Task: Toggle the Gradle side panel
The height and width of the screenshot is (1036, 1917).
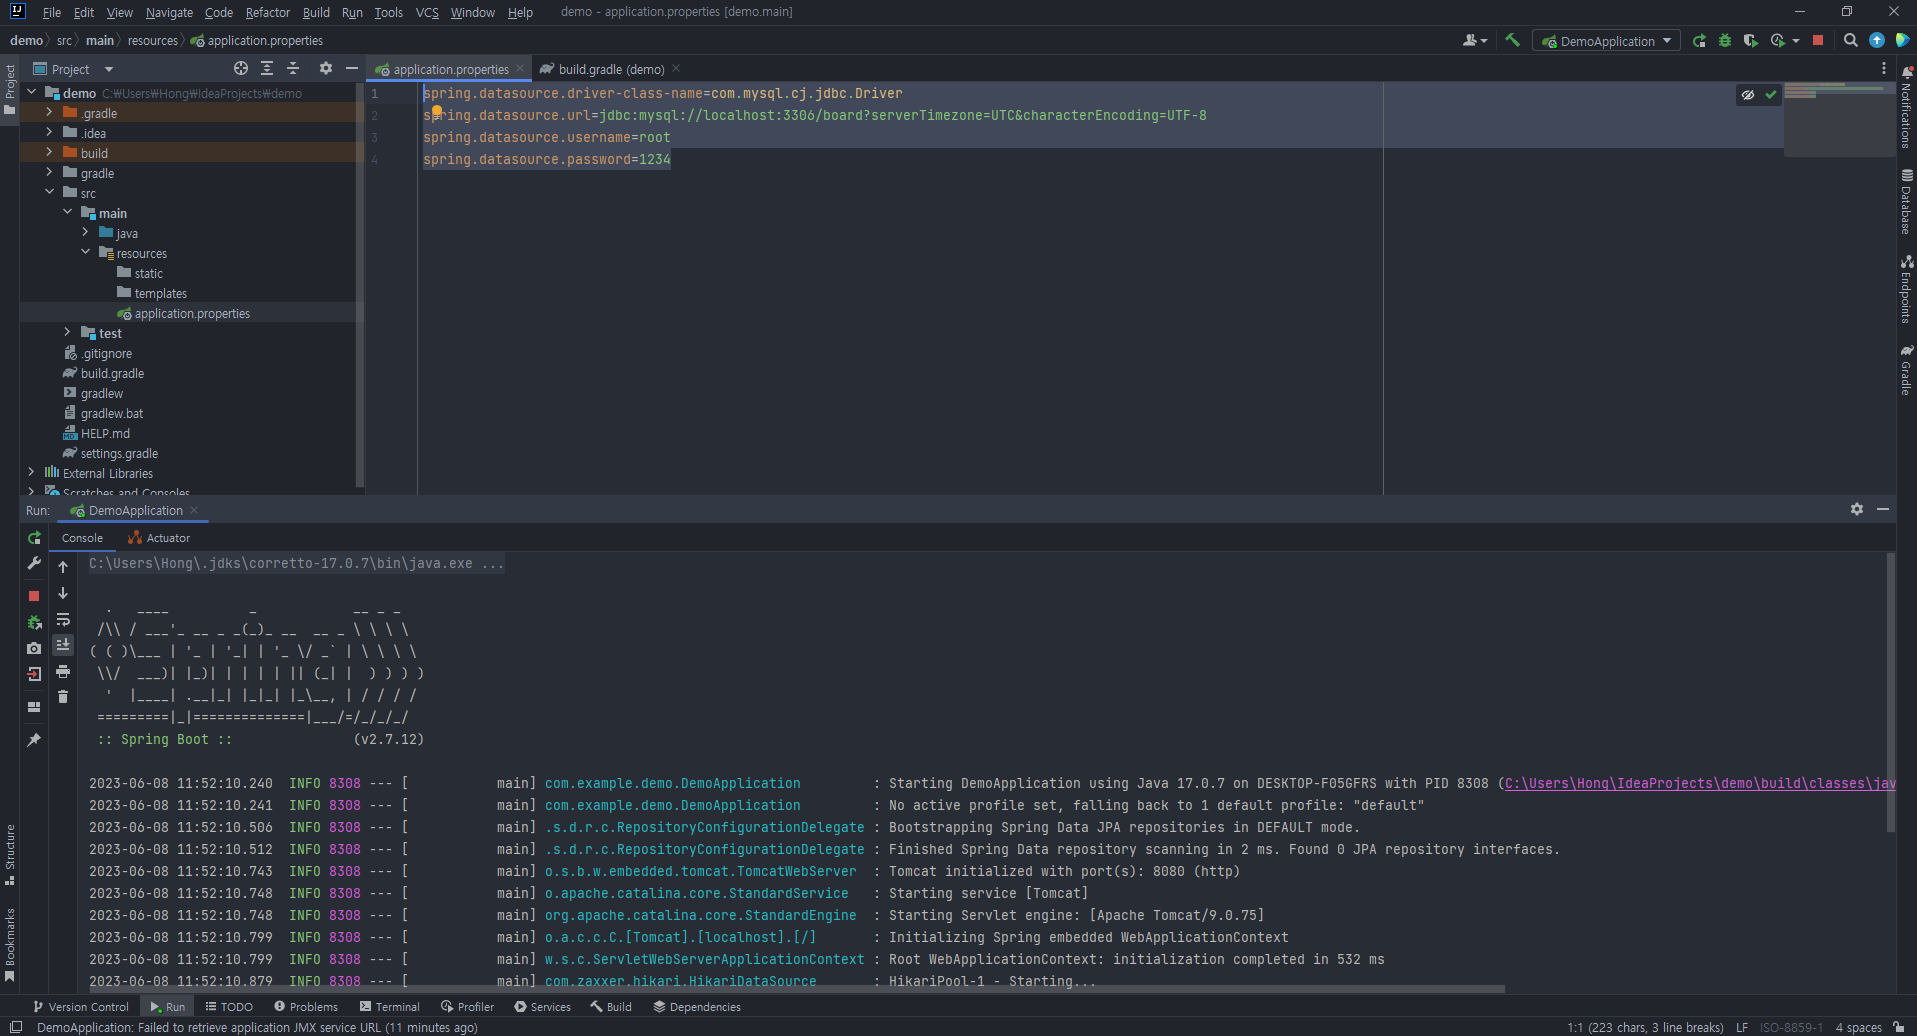Action: click(1906, 370)
